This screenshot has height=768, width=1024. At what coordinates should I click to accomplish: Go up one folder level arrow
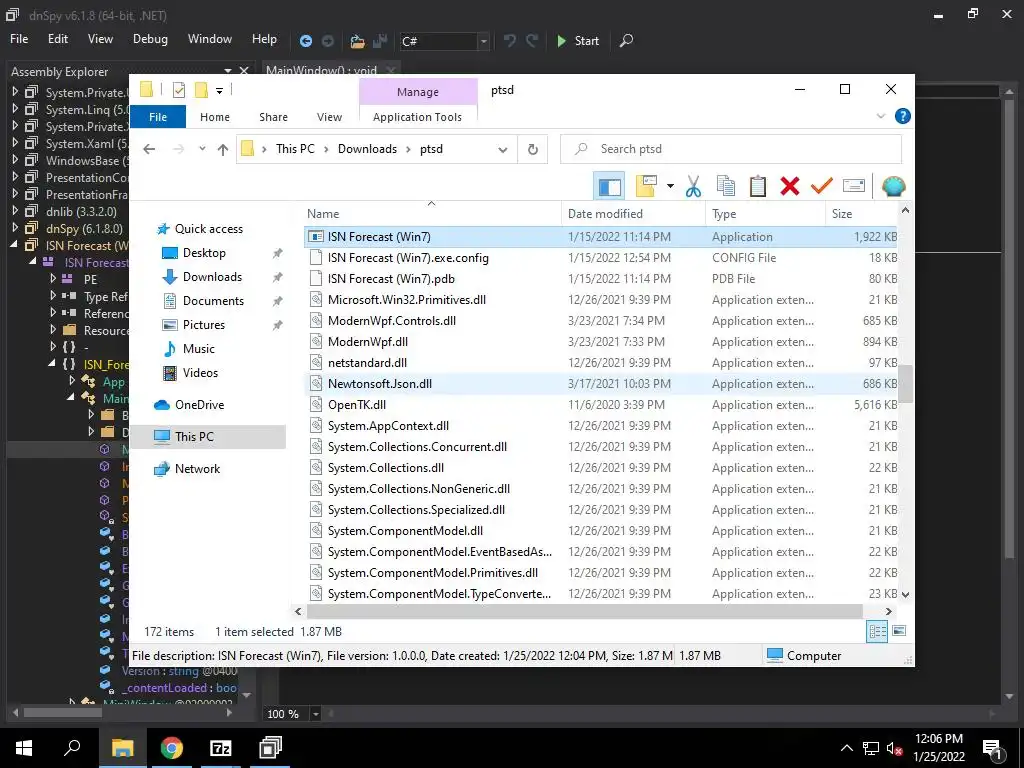pos(223,150)
